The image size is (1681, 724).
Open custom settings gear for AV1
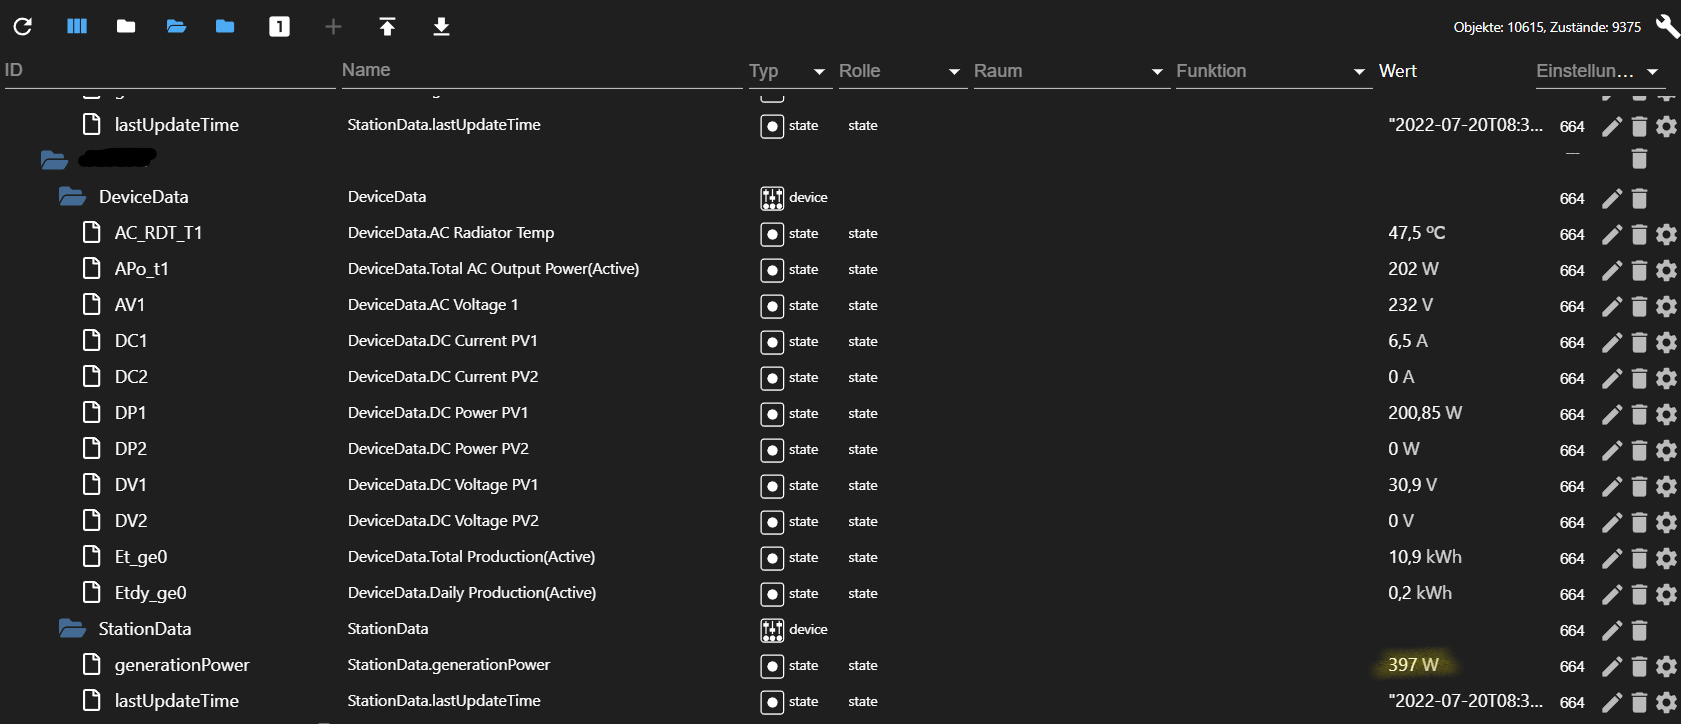1666,306
